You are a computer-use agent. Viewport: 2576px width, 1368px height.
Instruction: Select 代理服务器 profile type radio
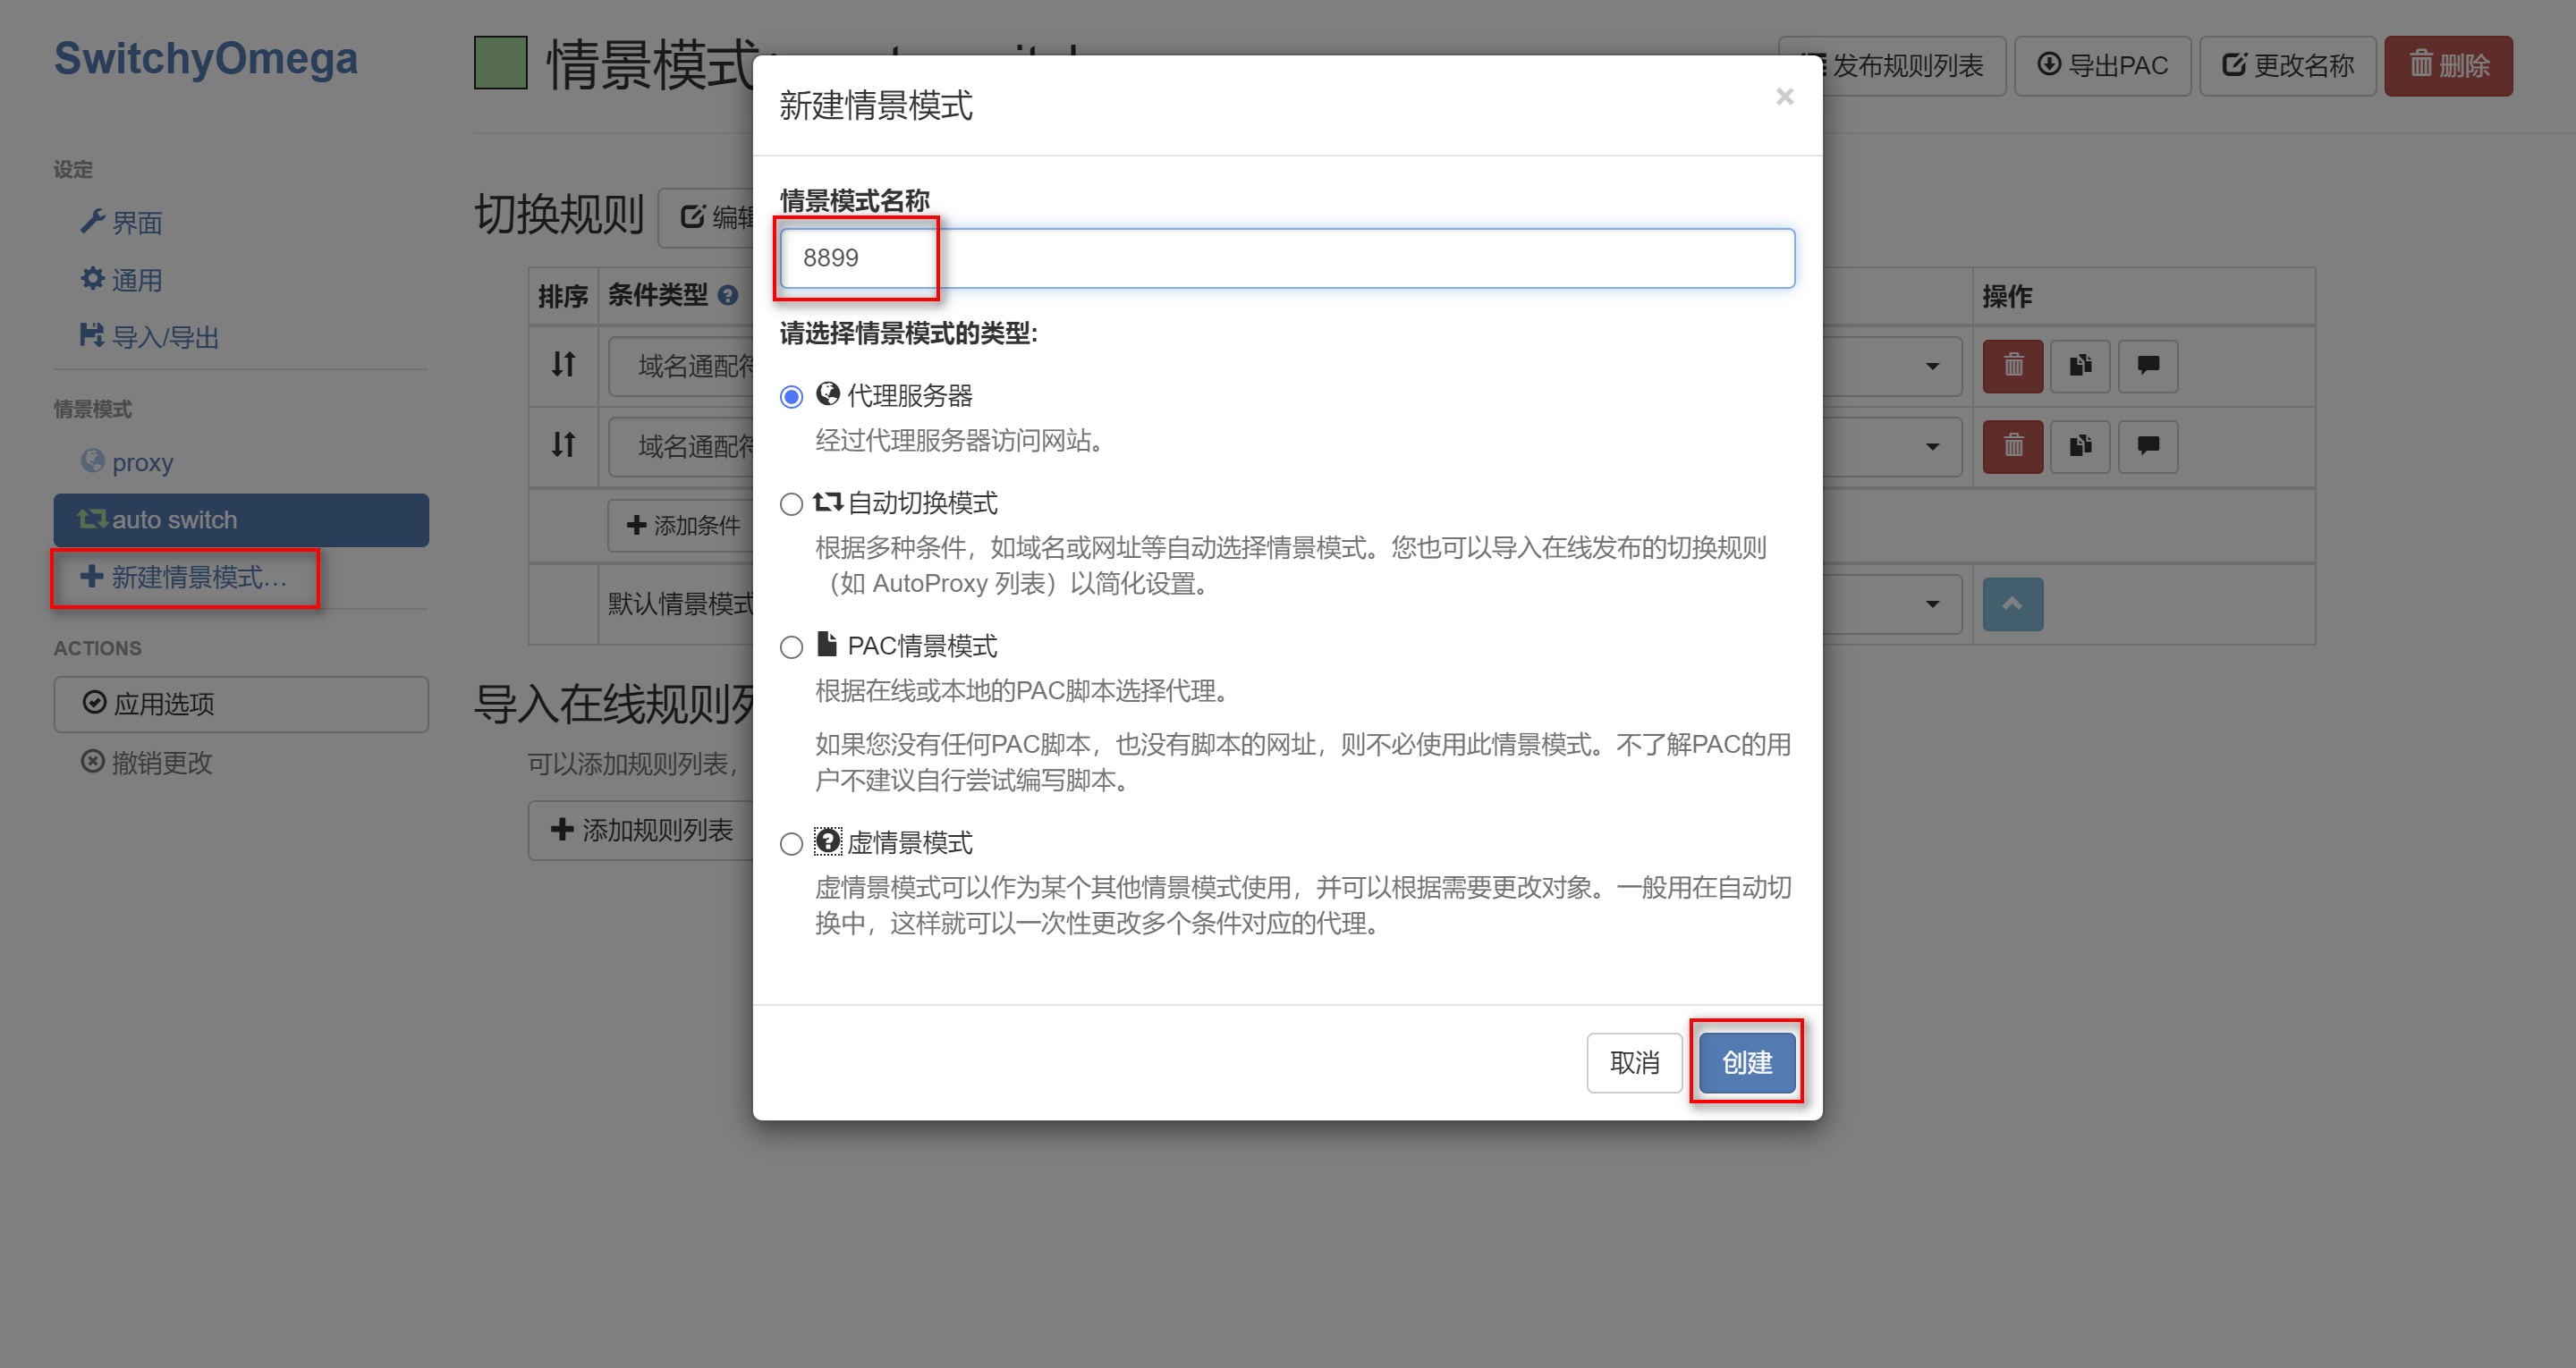tap(791, 397)
